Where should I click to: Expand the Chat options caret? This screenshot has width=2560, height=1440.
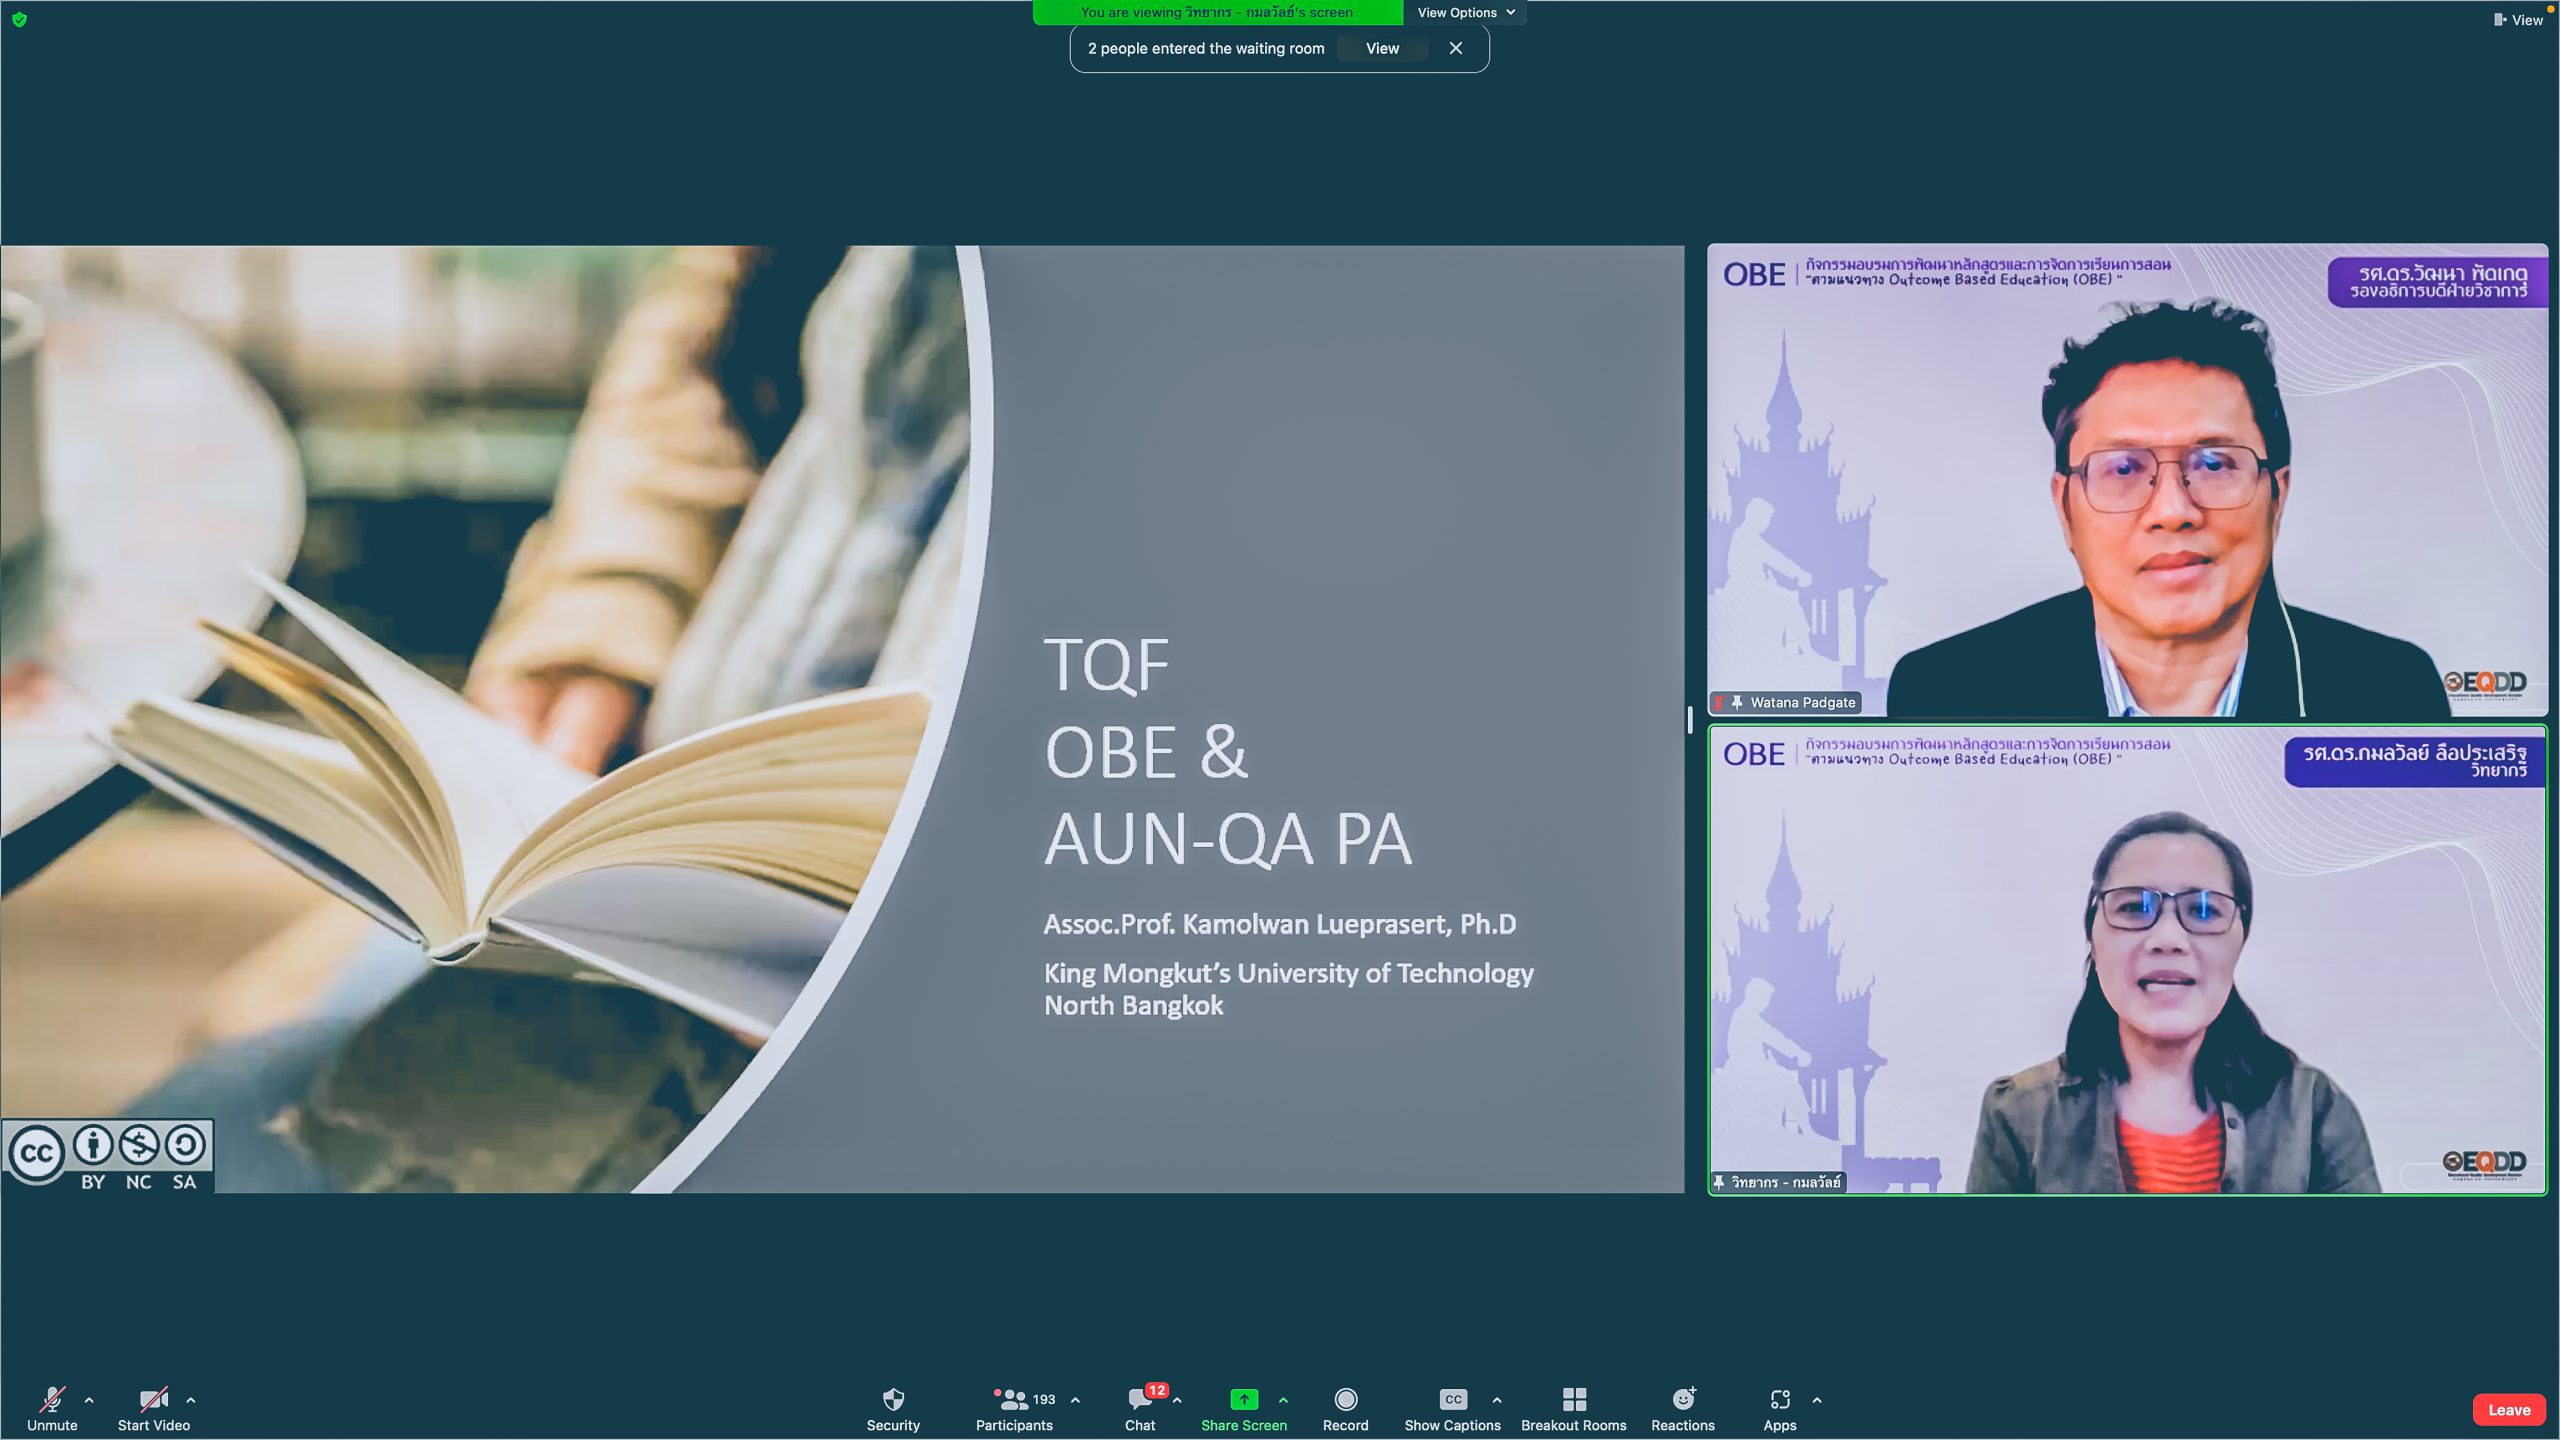click(1177, 1400)
